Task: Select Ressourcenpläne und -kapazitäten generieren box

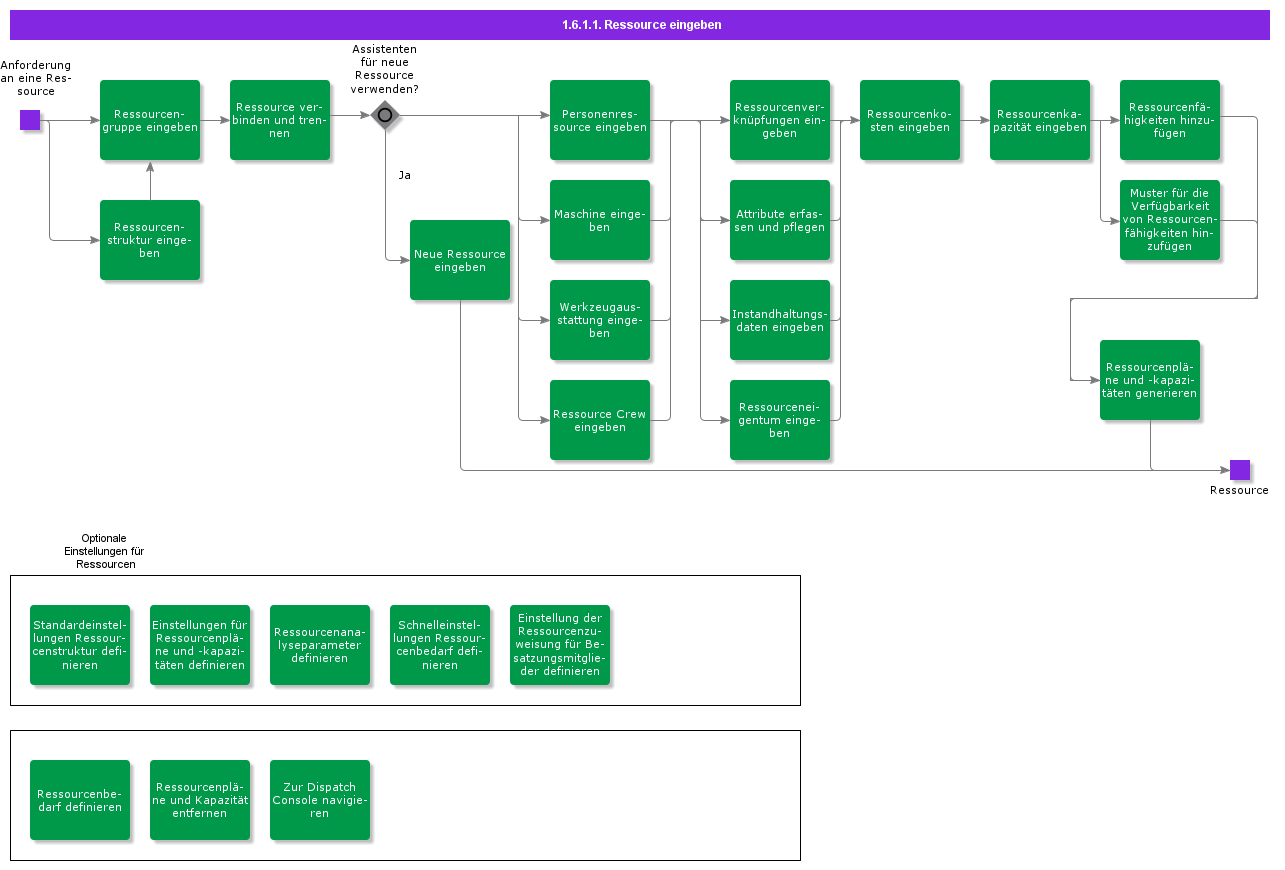Action: 1150,380
